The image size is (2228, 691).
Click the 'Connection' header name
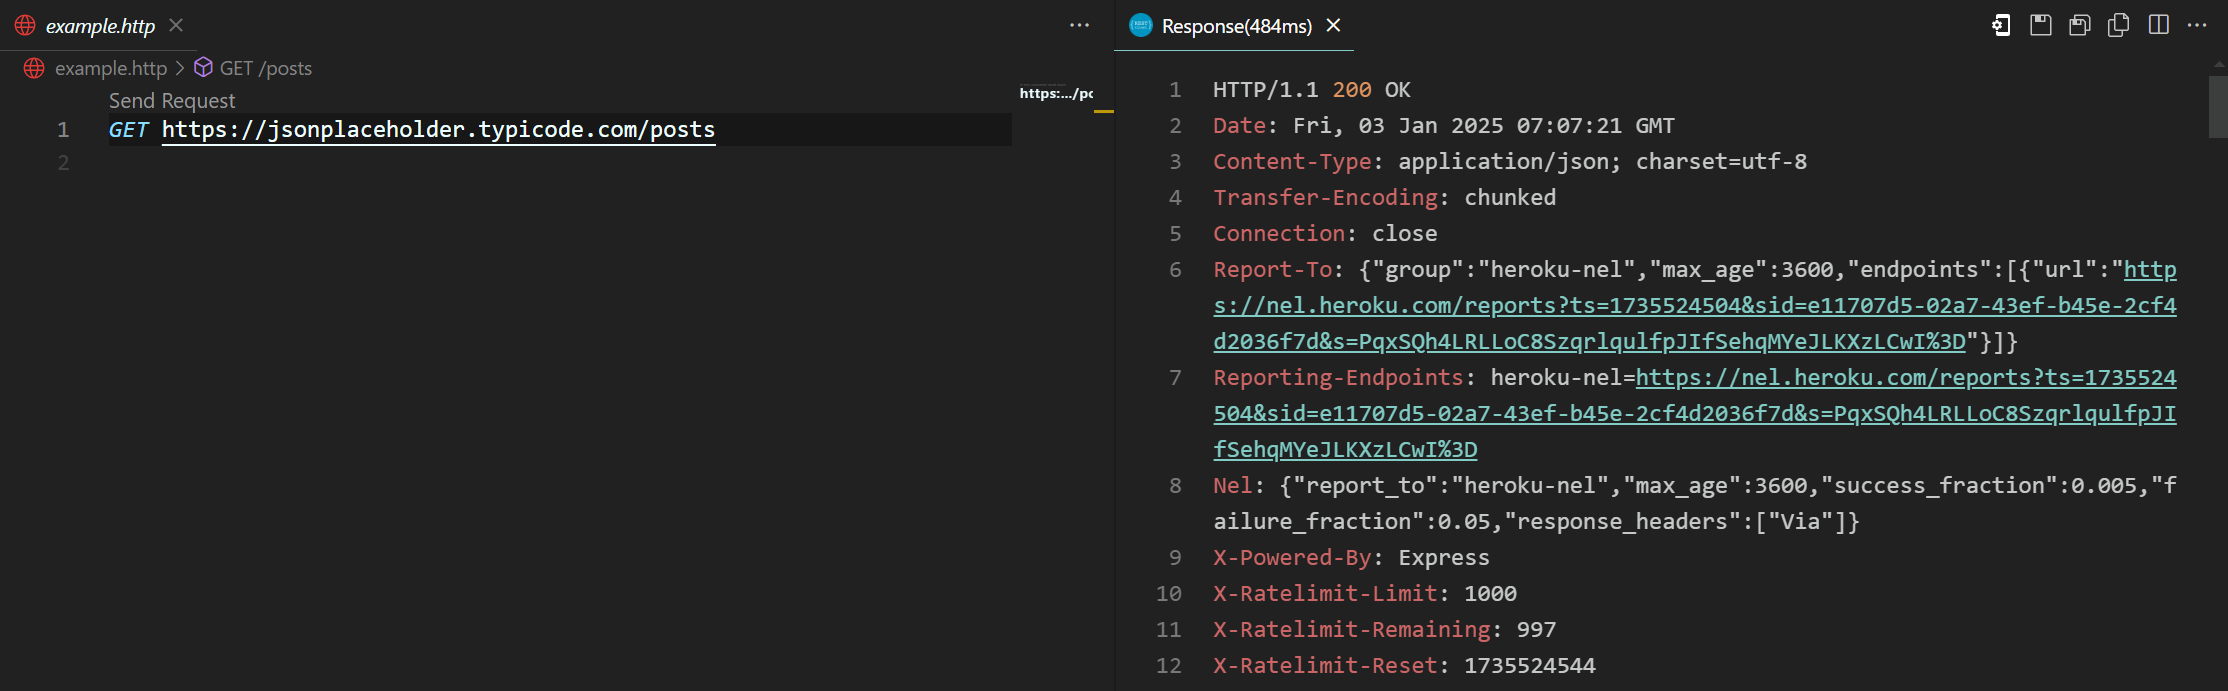coord(1279,234)
